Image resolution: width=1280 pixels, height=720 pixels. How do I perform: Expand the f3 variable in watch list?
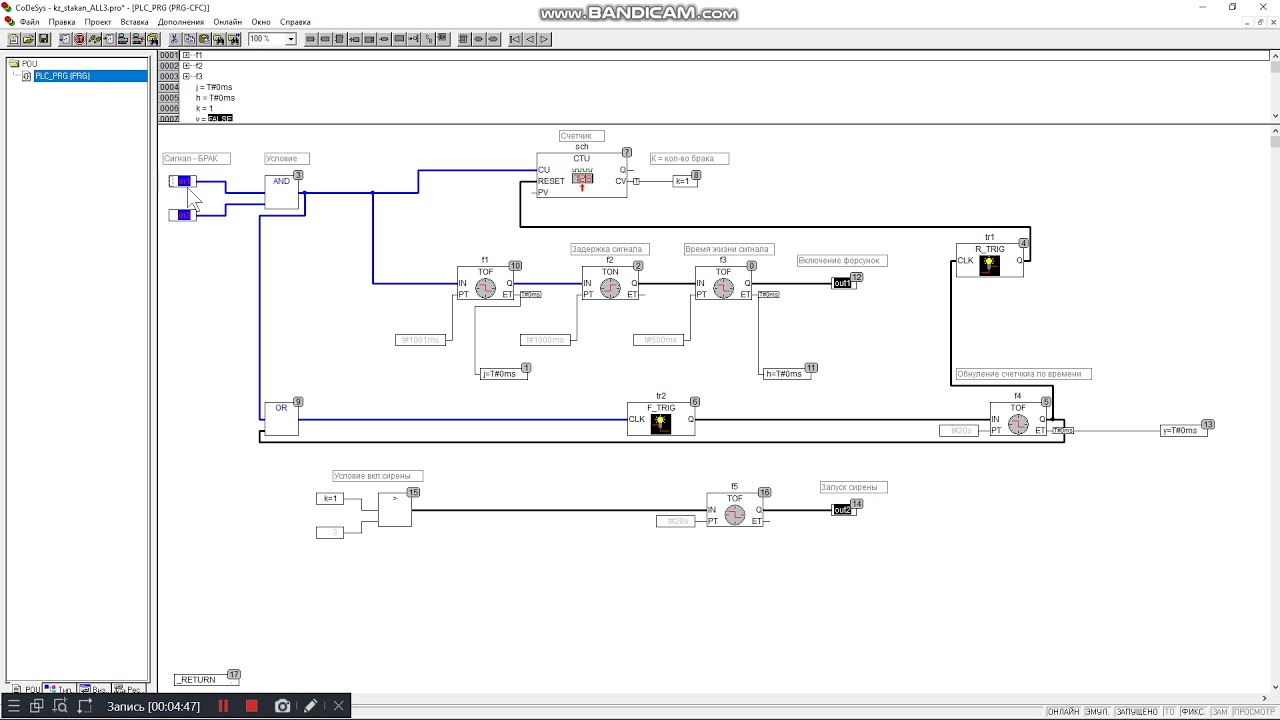186,76
